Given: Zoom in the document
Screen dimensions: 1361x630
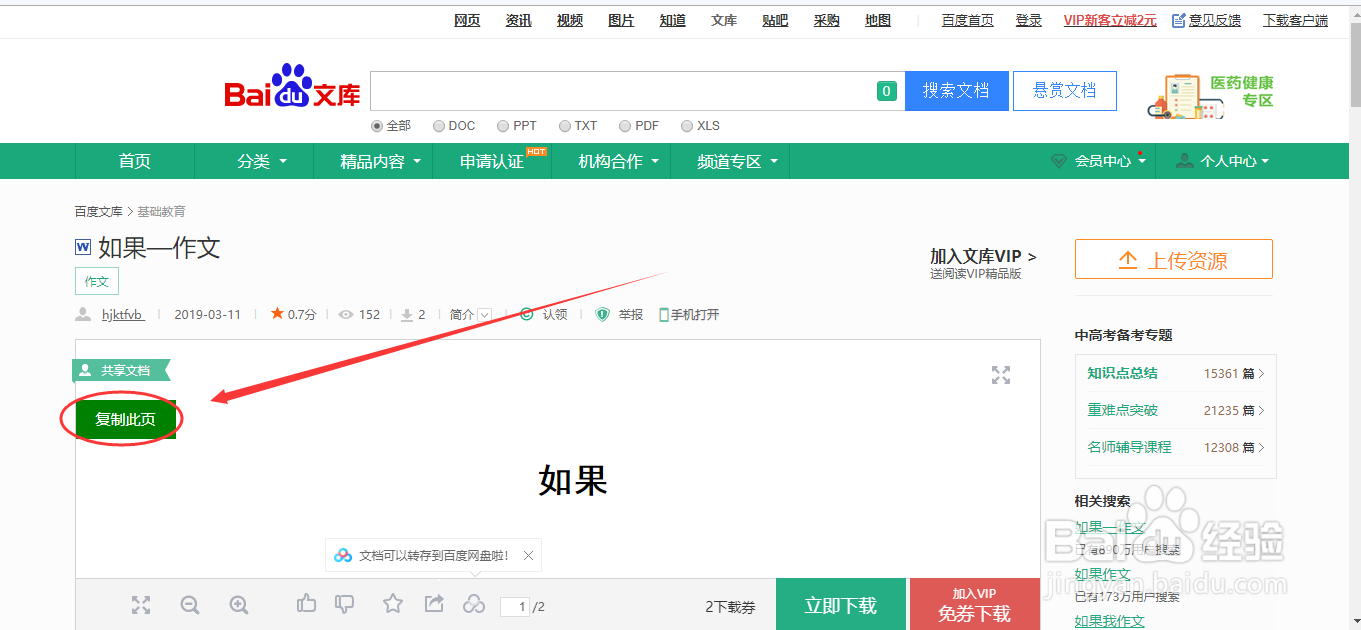Looking at the screenshot, I should [x=239, y=605].
